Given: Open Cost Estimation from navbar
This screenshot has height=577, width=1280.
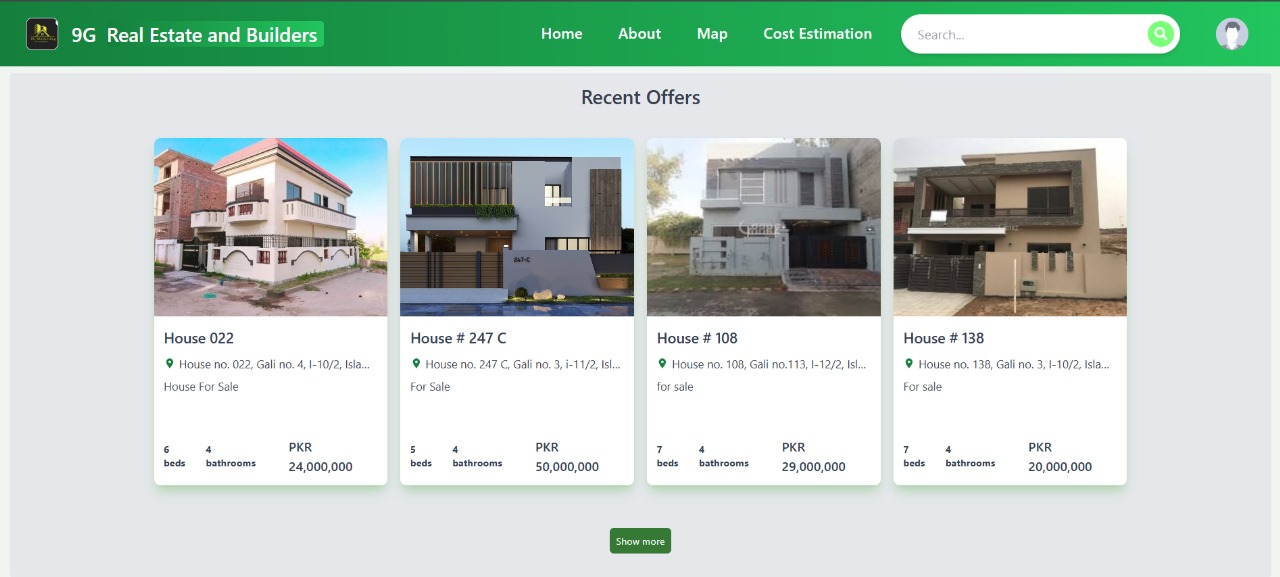Looking at the screenshot, I should [x=817, y=34].
